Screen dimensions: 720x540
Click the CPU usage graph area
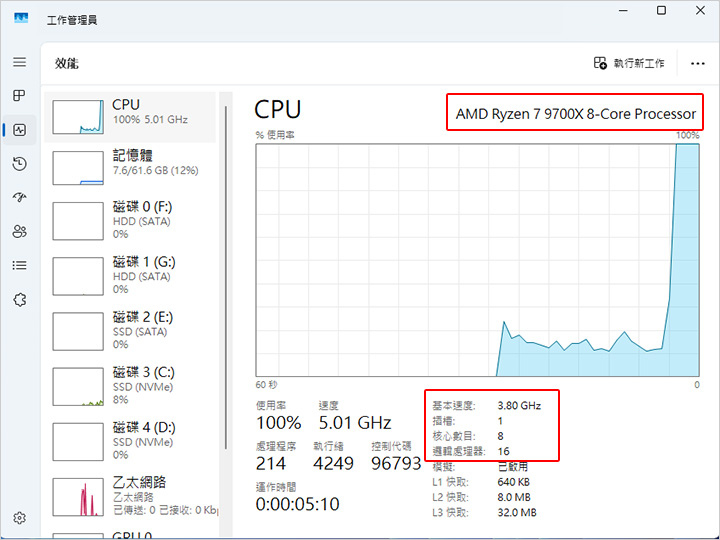pos(478,260)
